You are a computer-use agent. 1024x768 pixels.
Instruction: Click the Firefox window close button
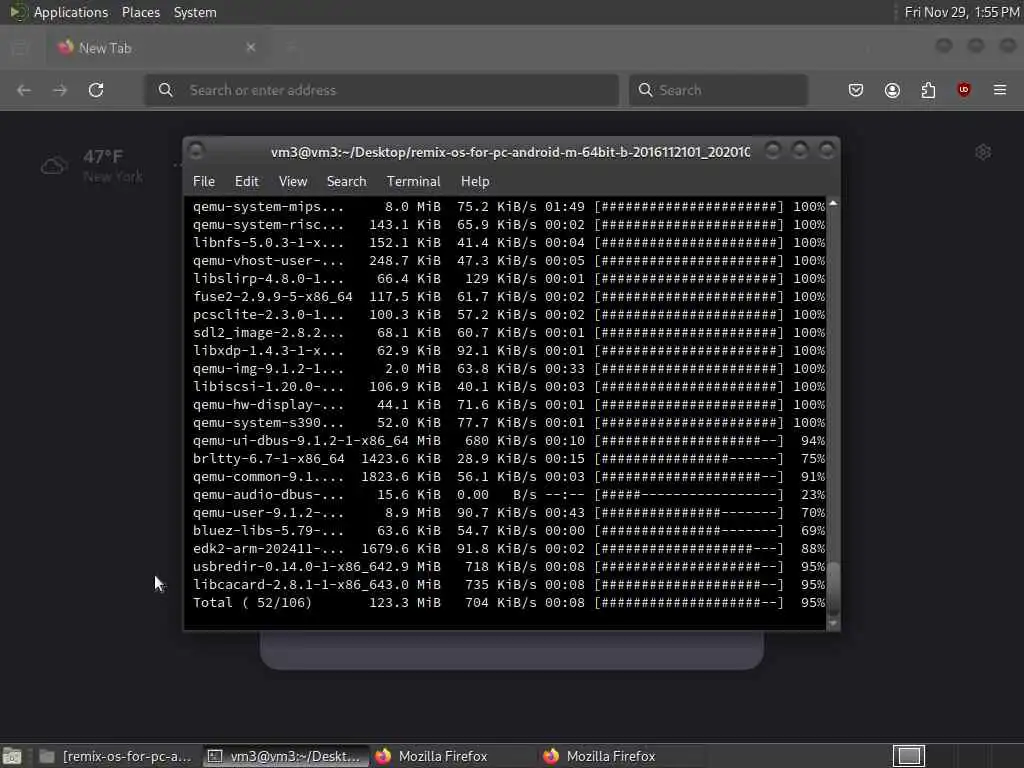click(x=1008, y=46)
